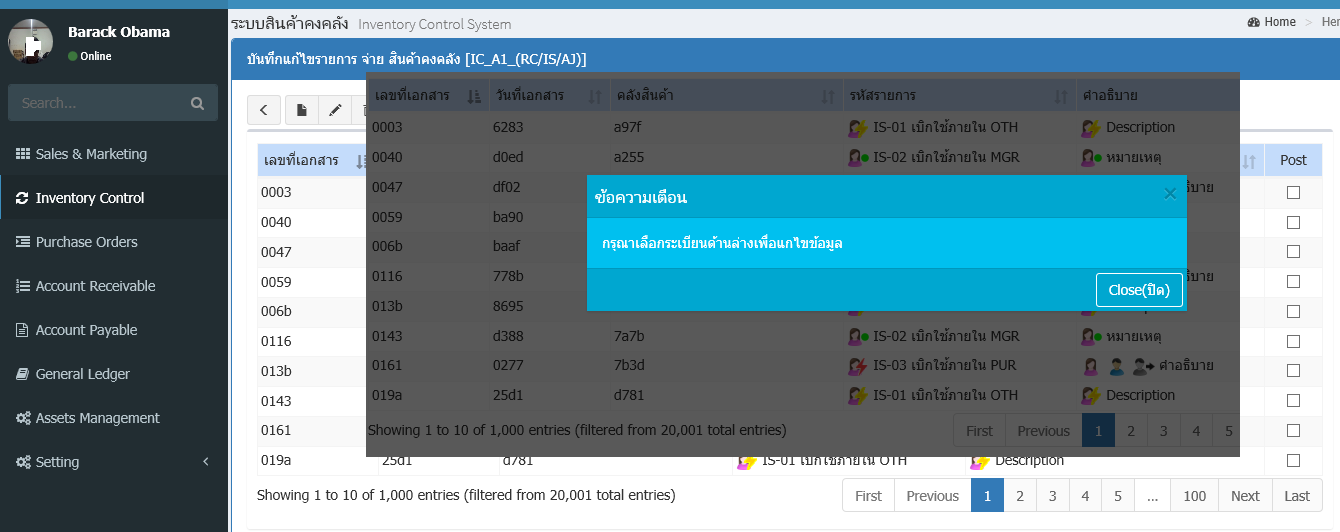Screen dimensions: 1340x532
Task: Click the Sales & Marketing grid icon
Action: (23, 154)
